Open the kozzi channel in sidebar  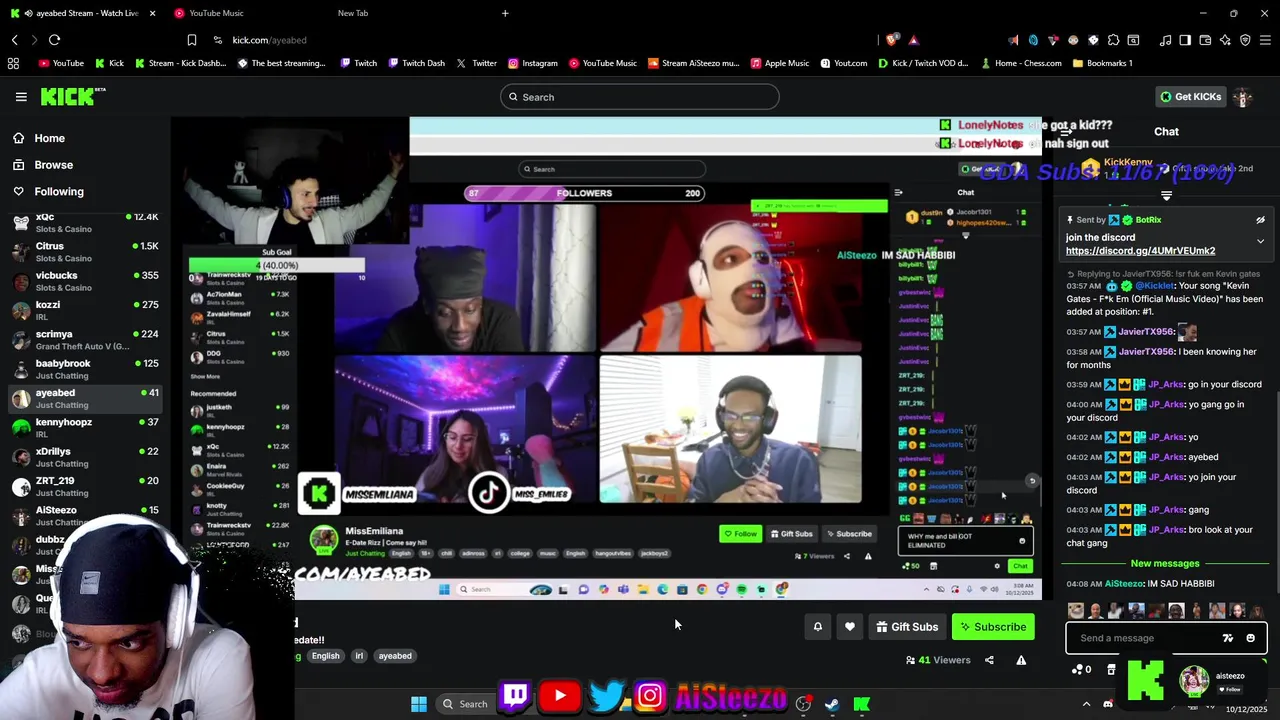click(85, 310)
